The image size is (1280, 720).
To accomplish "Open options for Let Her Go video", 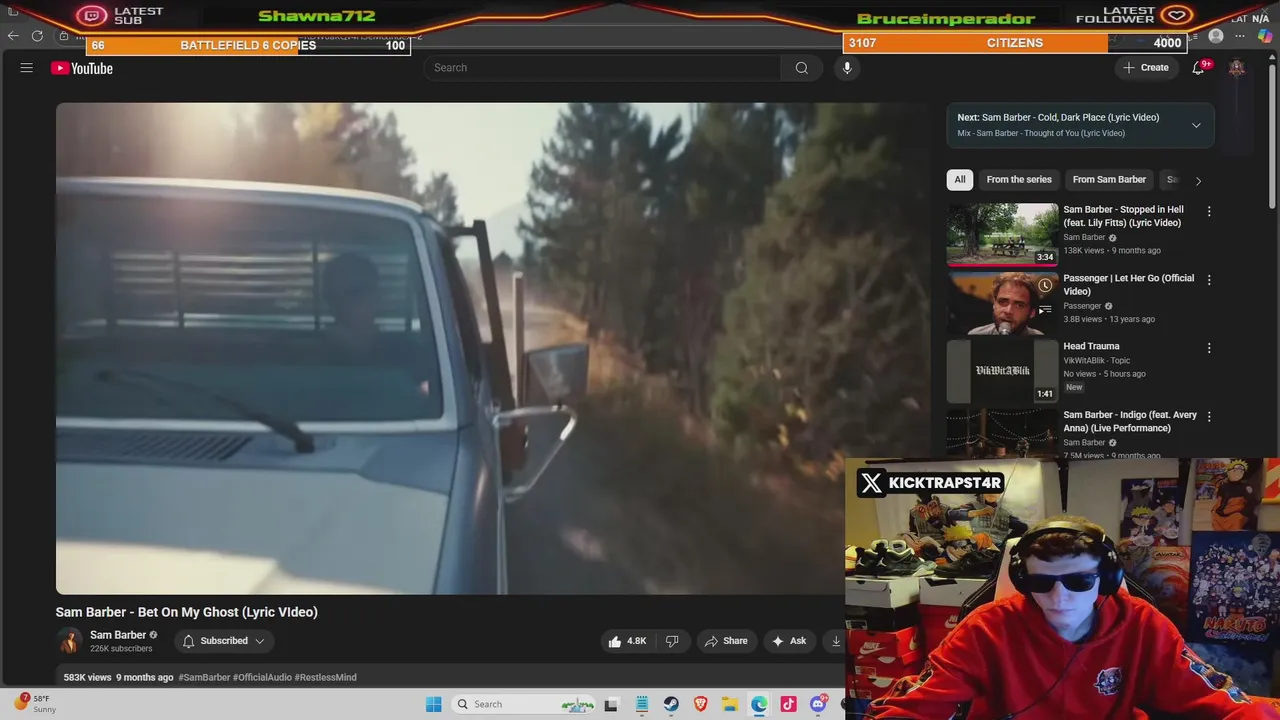I will coord(1209,280).
